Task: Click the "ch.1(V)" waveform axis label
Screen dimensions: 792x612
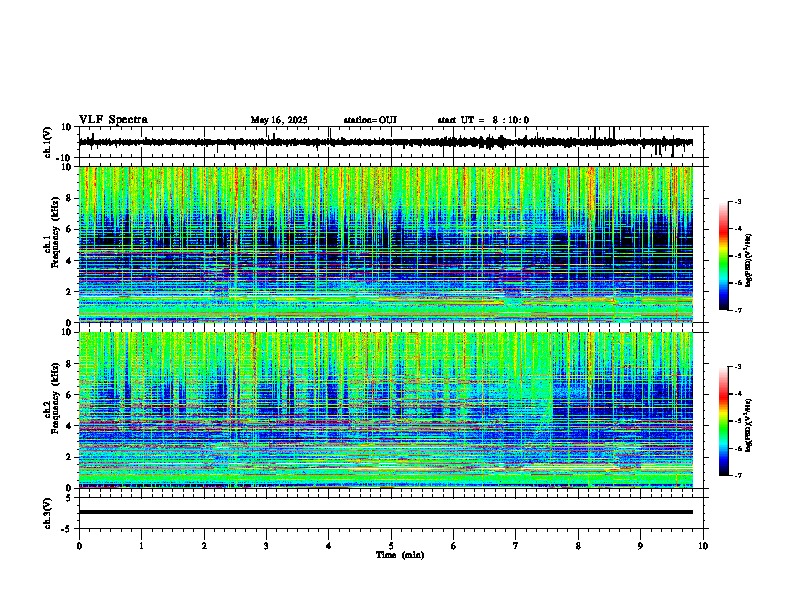Action: pos(48,142)
